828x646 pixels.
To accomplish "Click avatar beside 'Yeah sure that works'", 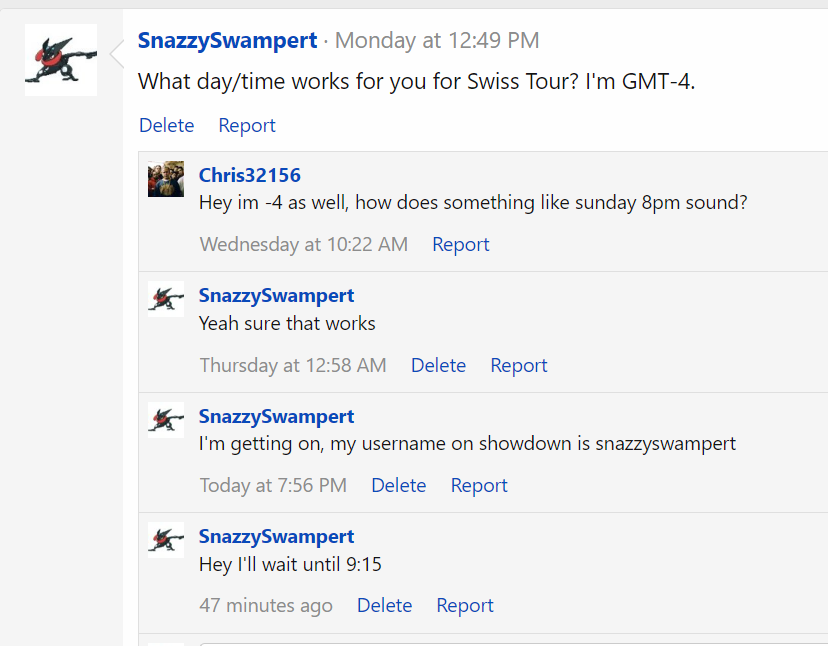I will pos(166,299).
